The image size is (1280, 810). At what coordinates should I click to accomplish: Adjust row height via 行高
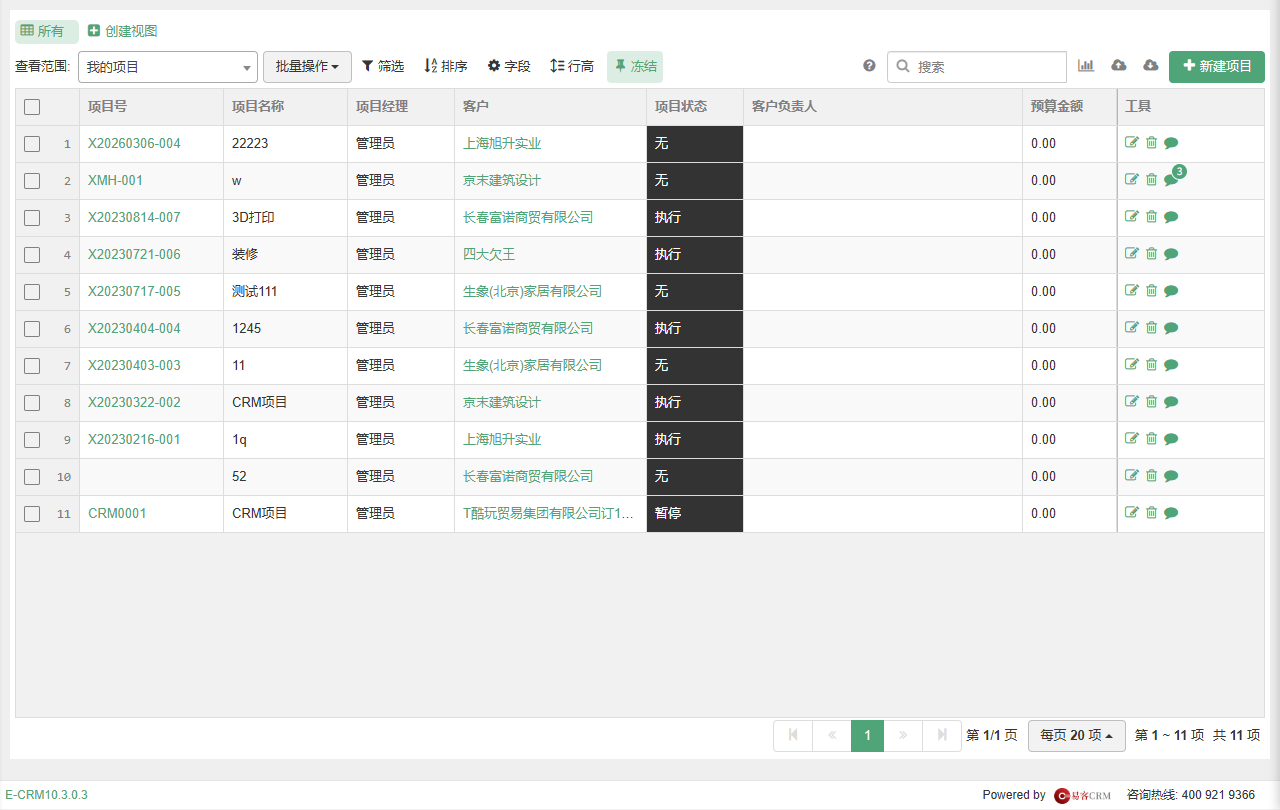572,67
